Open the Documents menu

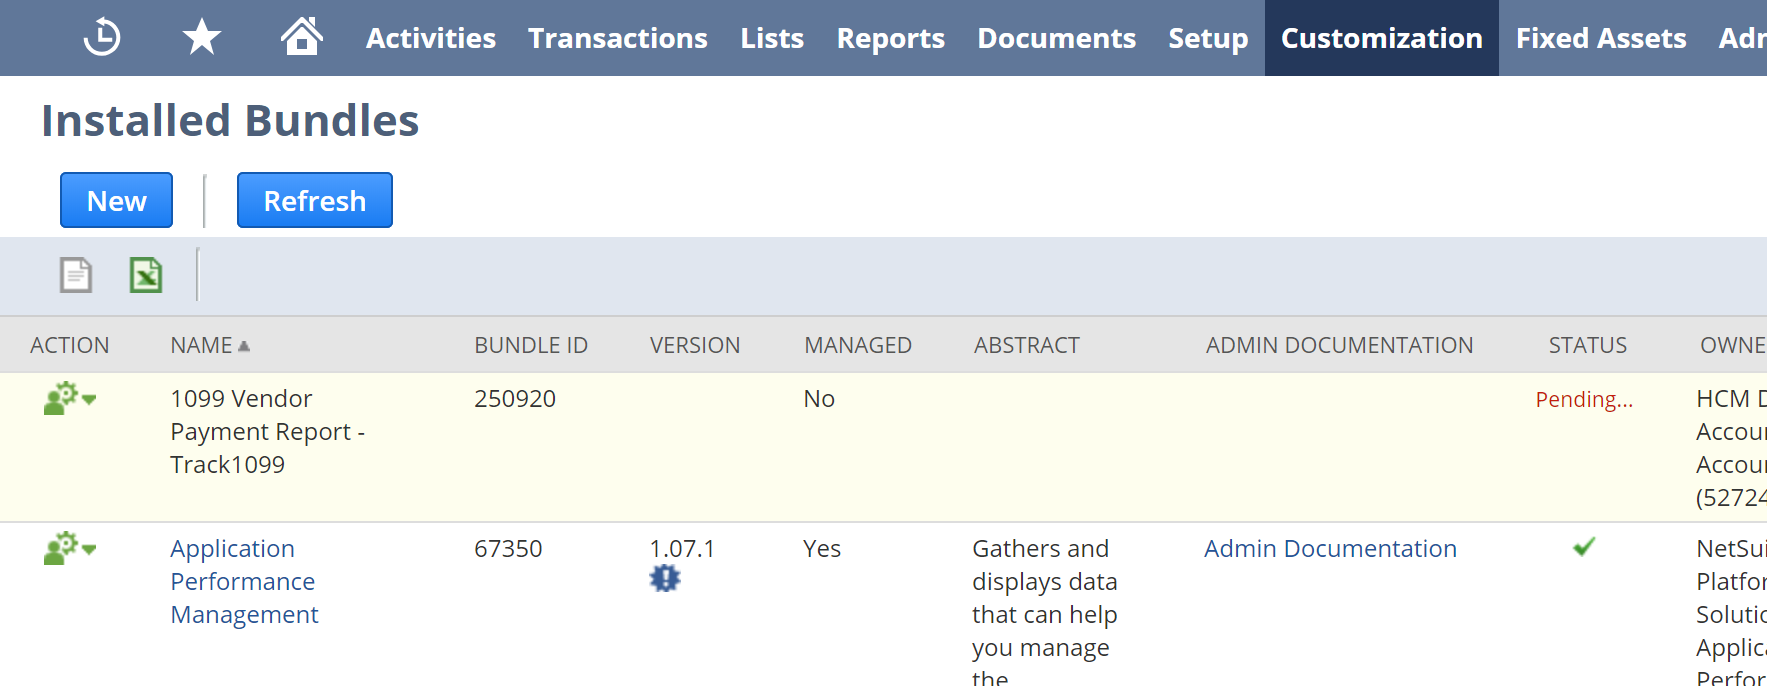pyautogui.click(x=1057, y=38)
